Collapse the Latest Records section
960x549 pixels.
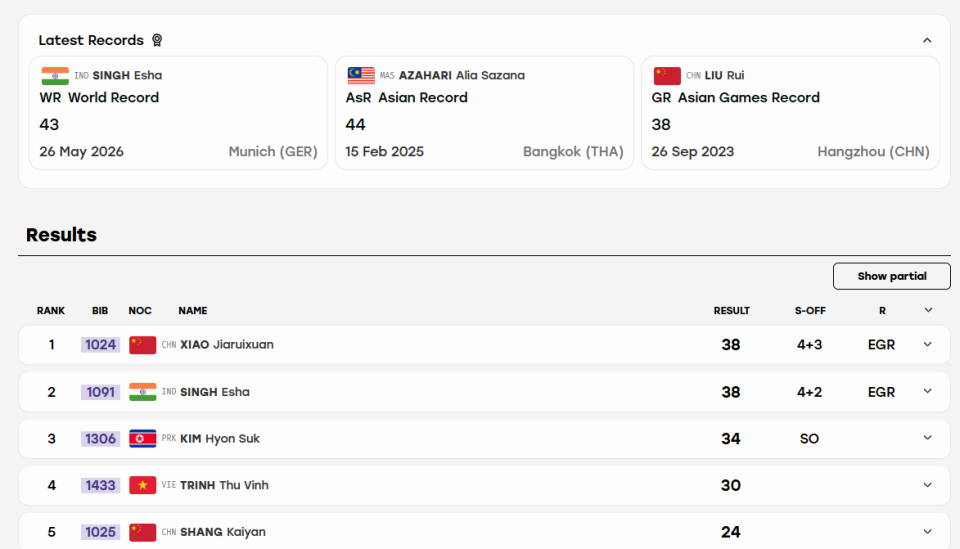click(927, 40)
